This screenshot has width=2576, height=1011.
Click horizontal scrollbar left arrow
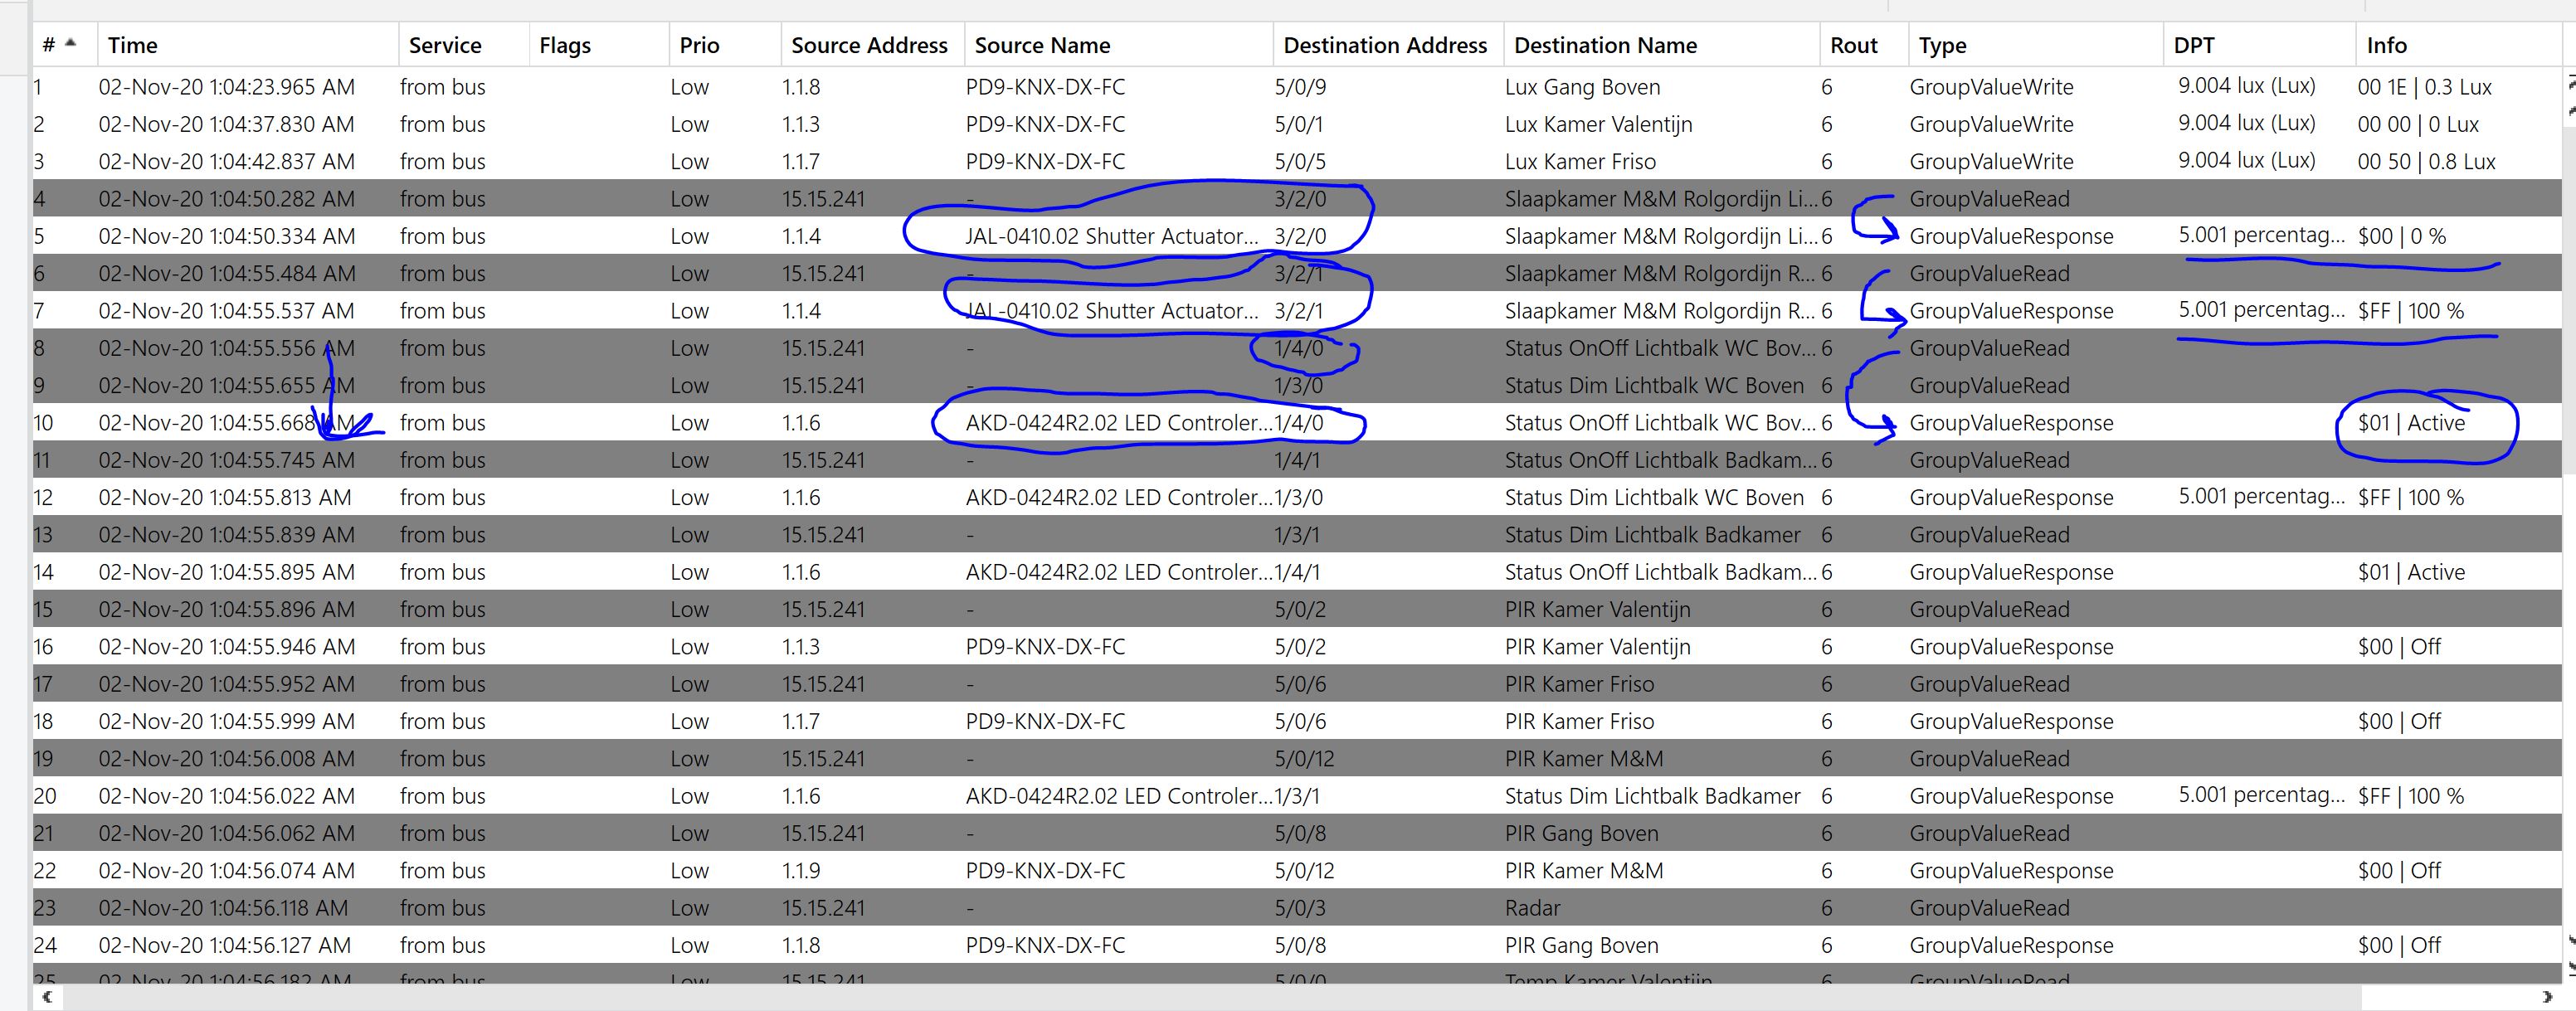(46, 997)
